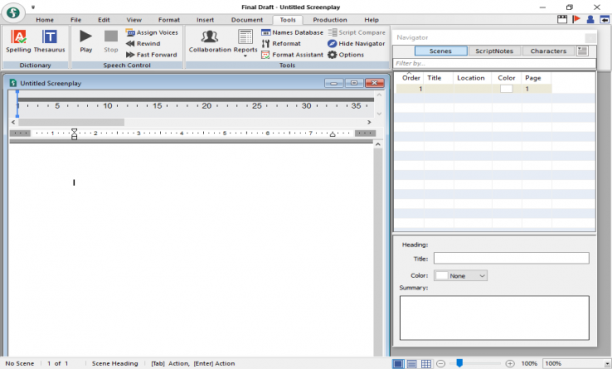Open the Spelling checker
The height and width of the screenshot is (369, 612).
[x=18, y=42]
